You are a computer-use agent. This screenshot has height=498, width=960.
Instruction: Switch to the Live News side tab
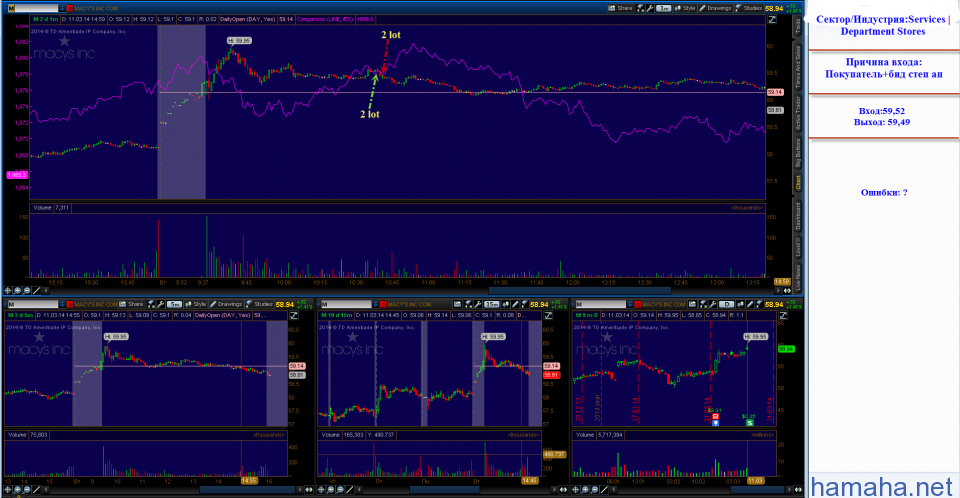(798, 277)
